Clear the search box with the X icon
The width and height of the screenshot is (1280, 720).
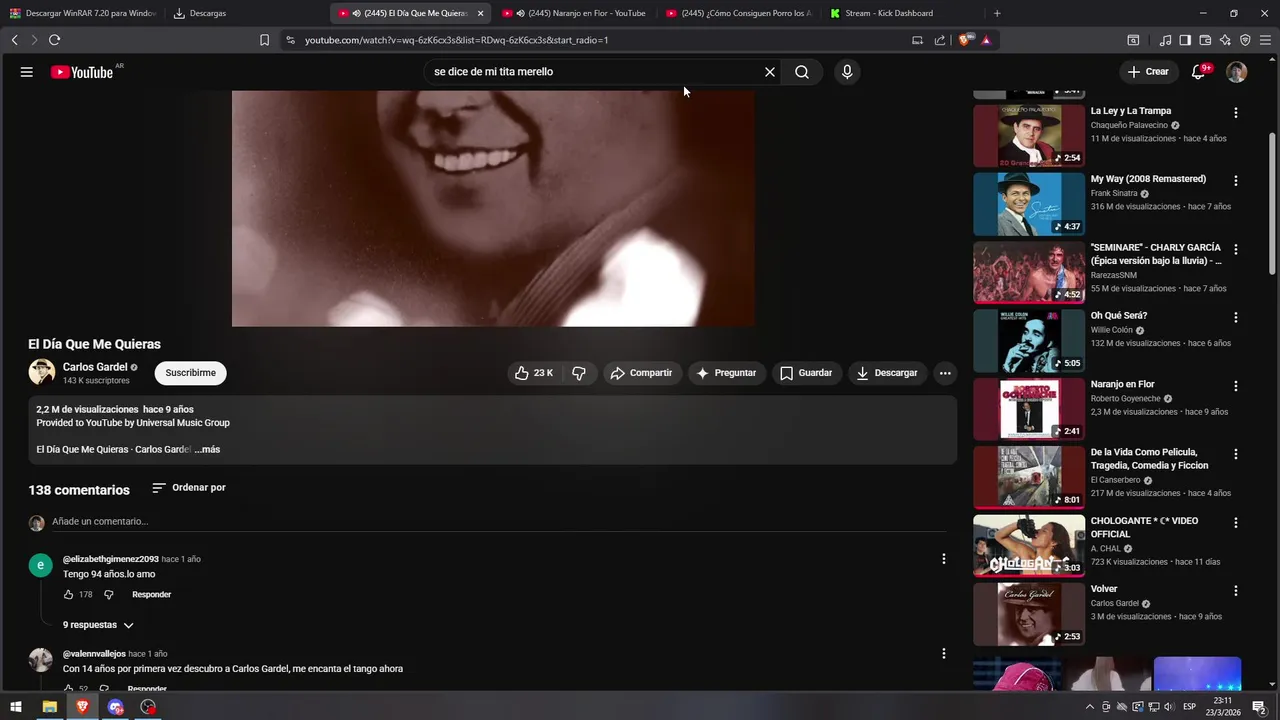point(770,72)
